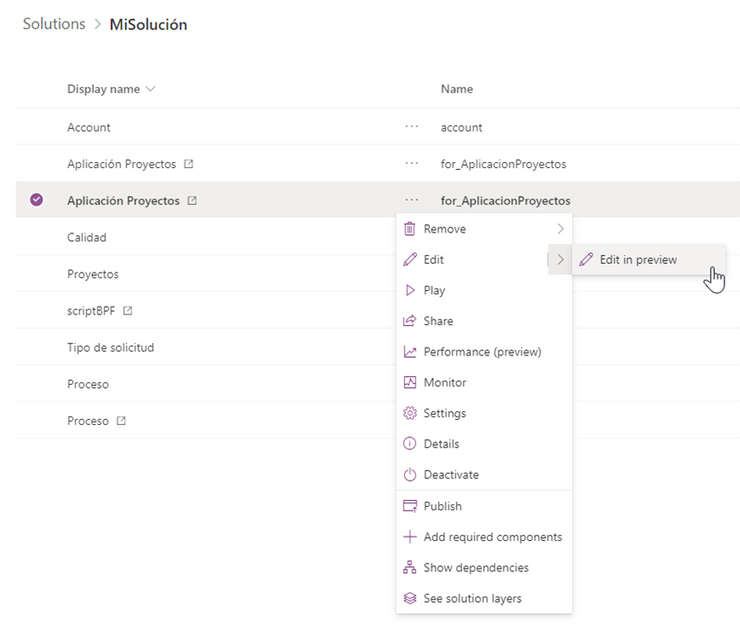Click more options dots on selected row
This screenshot has height=628, width=740.
tap(412, 200)
